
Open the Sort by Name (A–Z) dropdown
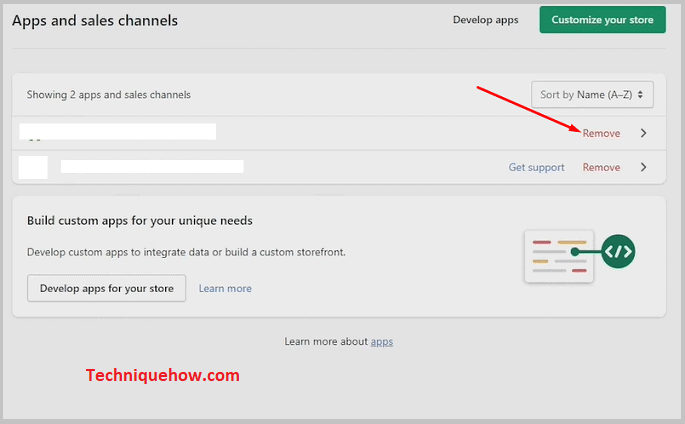pyautogui.click(x=592, y=94)
